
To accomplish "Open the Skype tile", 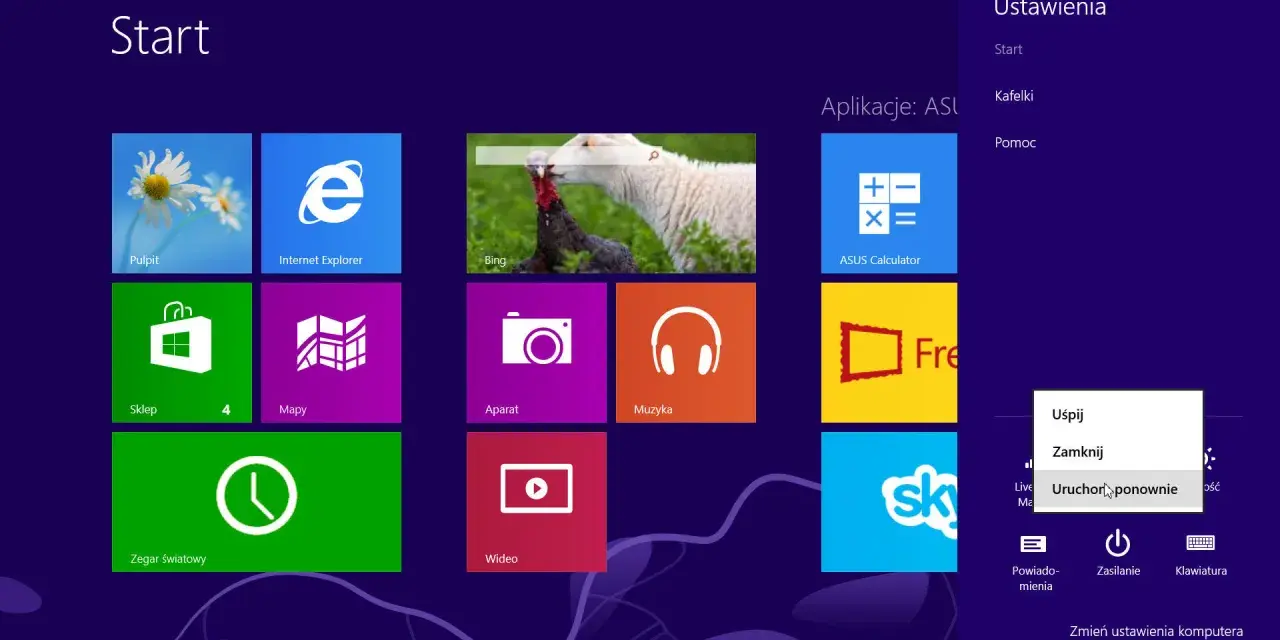I will (889, 502).
